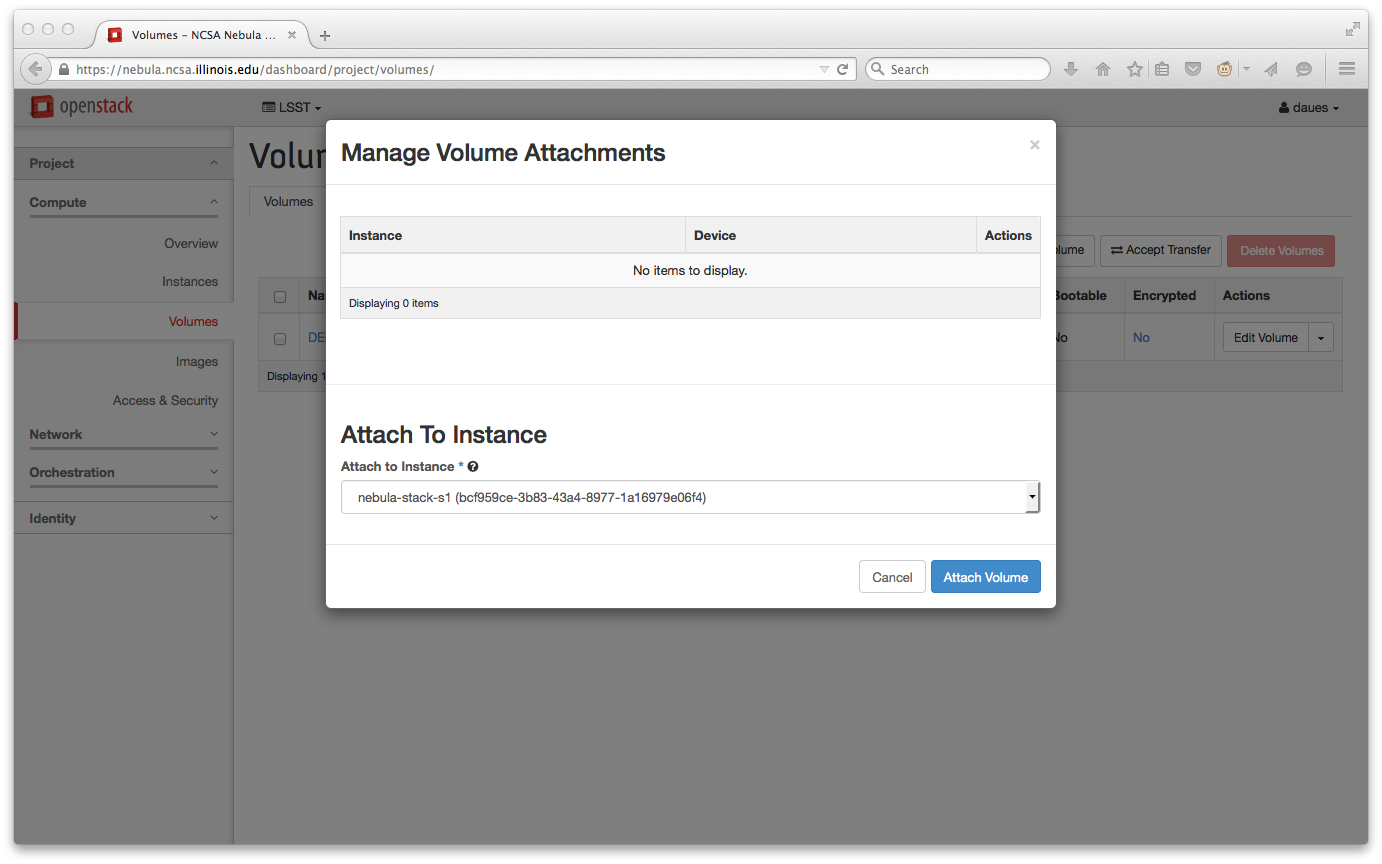Click the Cancel button in dialog
Image resolution: width=1382 pixels, height=864 pixels.
[892, 577]
